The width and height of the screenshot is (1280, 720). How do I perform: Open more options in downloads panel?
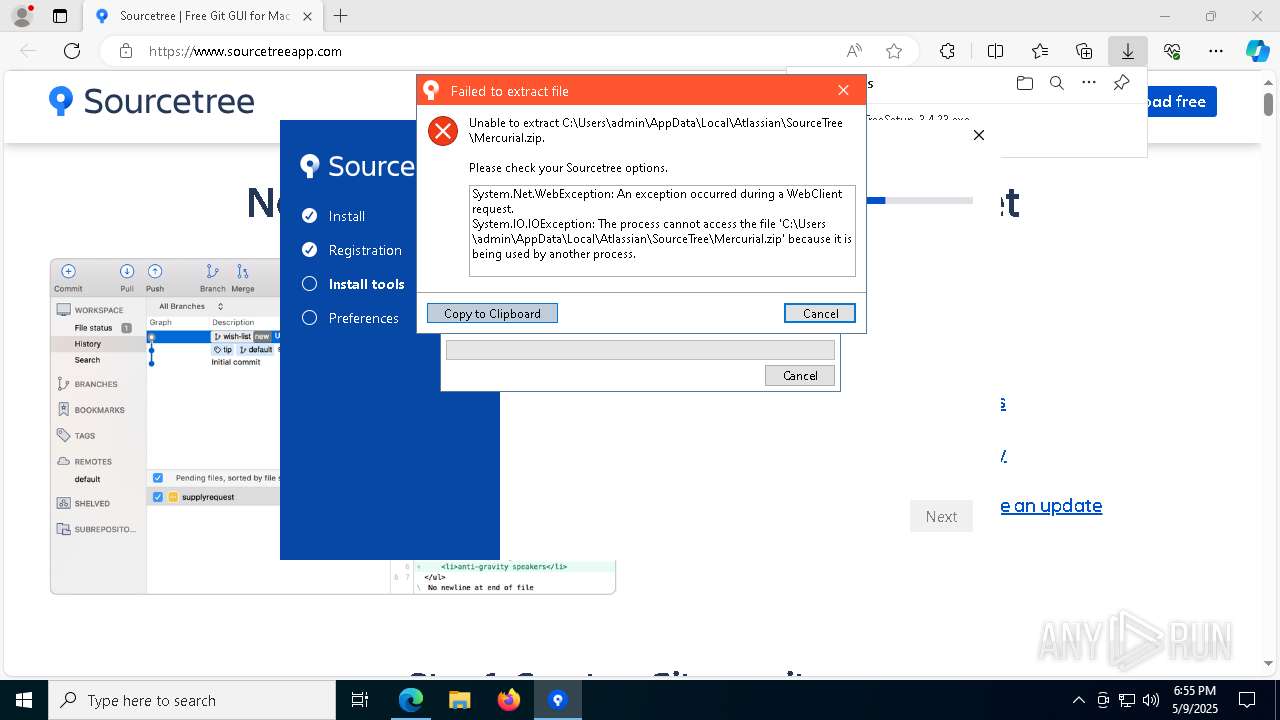(x=1089, y=83)
